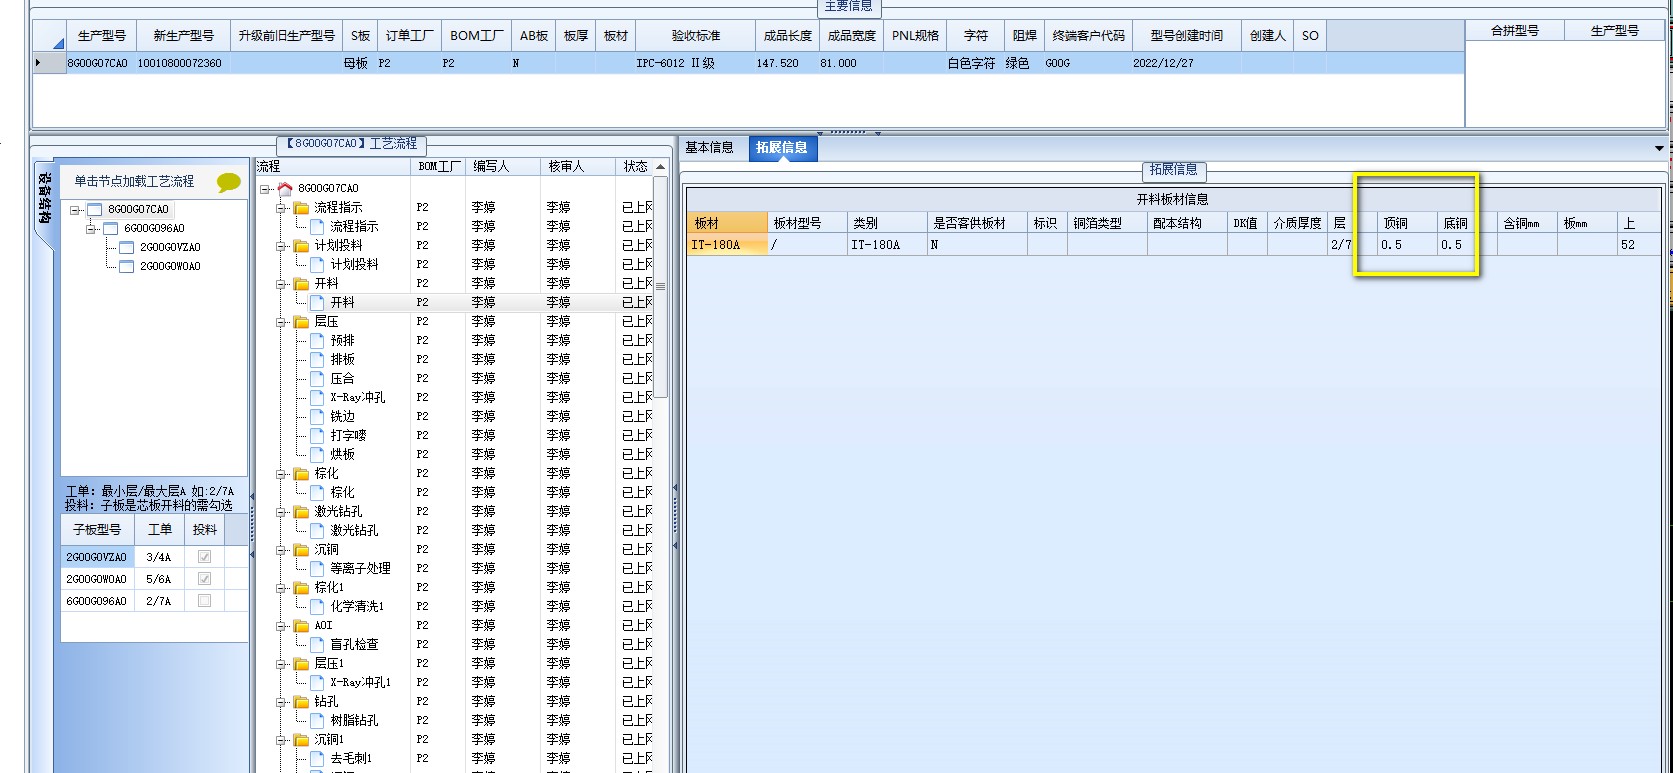Click the document icon beside 预排
This screenshot has height=773, width=1673.
coord(317,340)
